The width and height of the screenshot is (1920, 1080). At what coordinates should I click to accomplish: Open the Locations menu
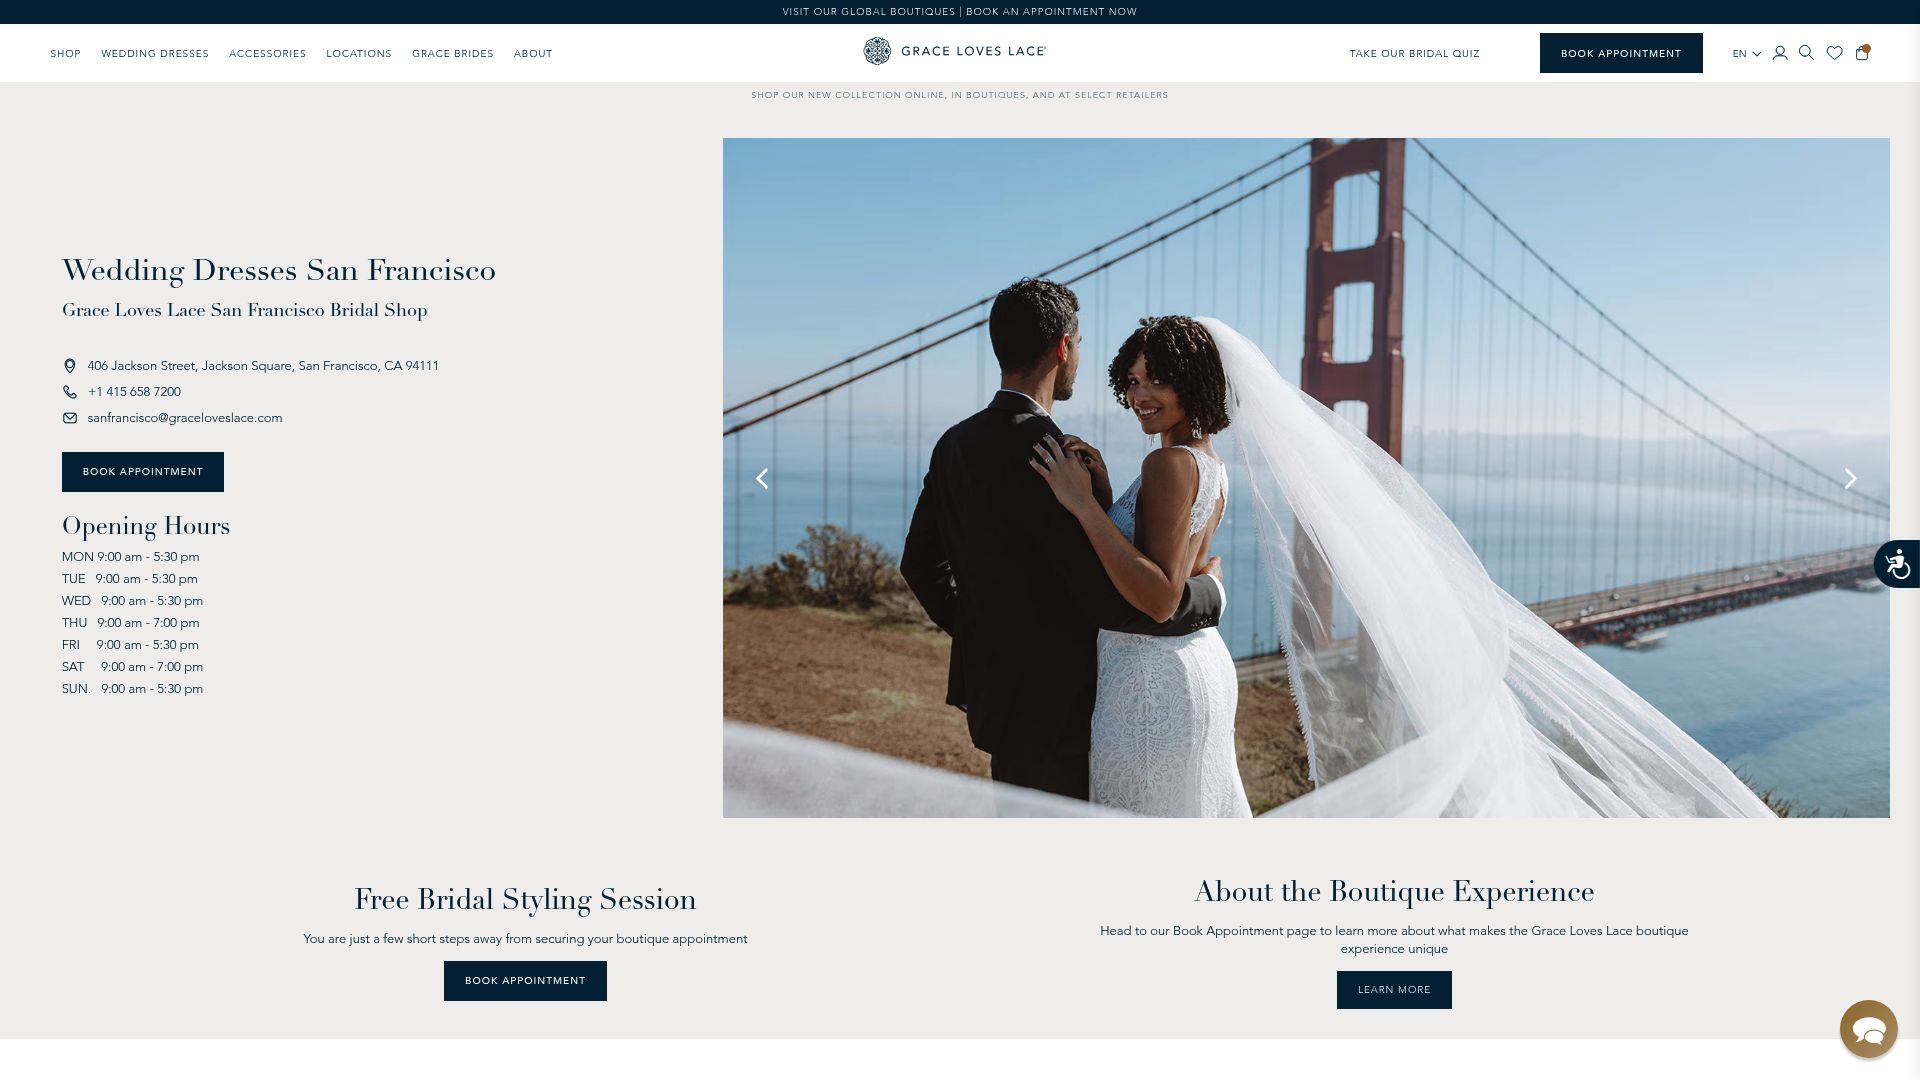pyautogui.click(x=359, y=54)
